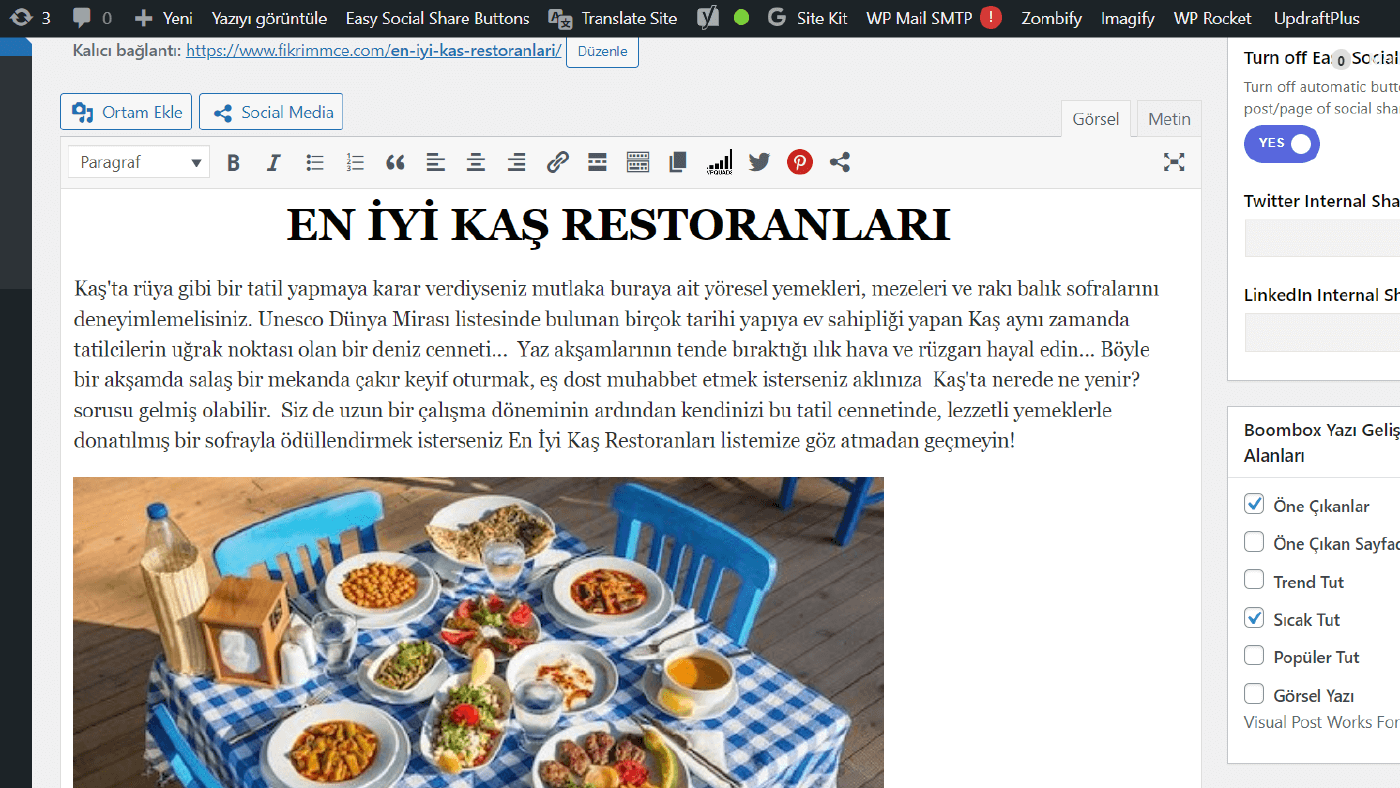Check the Trend Tut checkbox

click(x=1254, y=580)
